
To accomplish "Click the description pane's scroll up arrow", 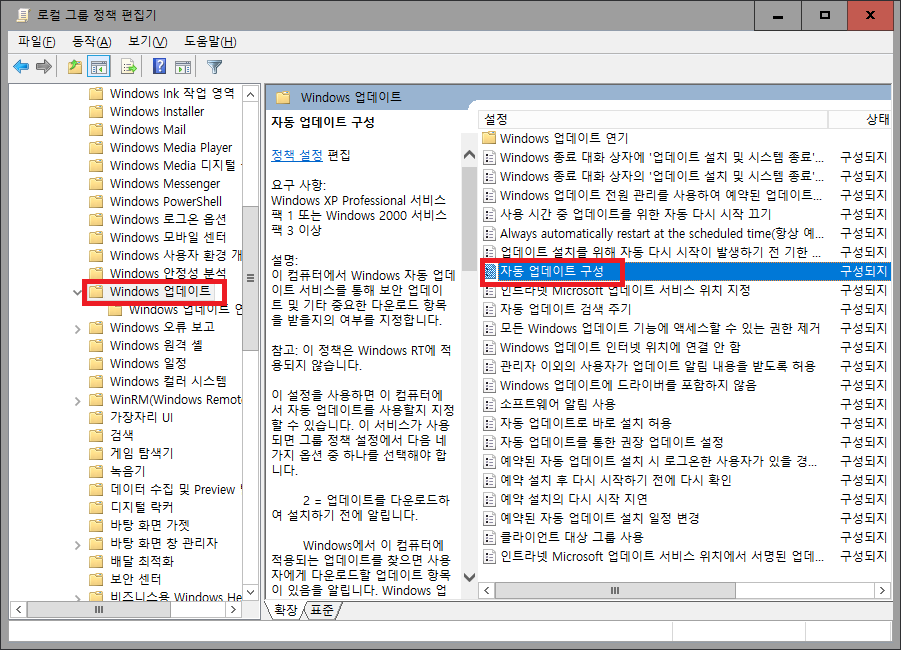I will 469,155.
